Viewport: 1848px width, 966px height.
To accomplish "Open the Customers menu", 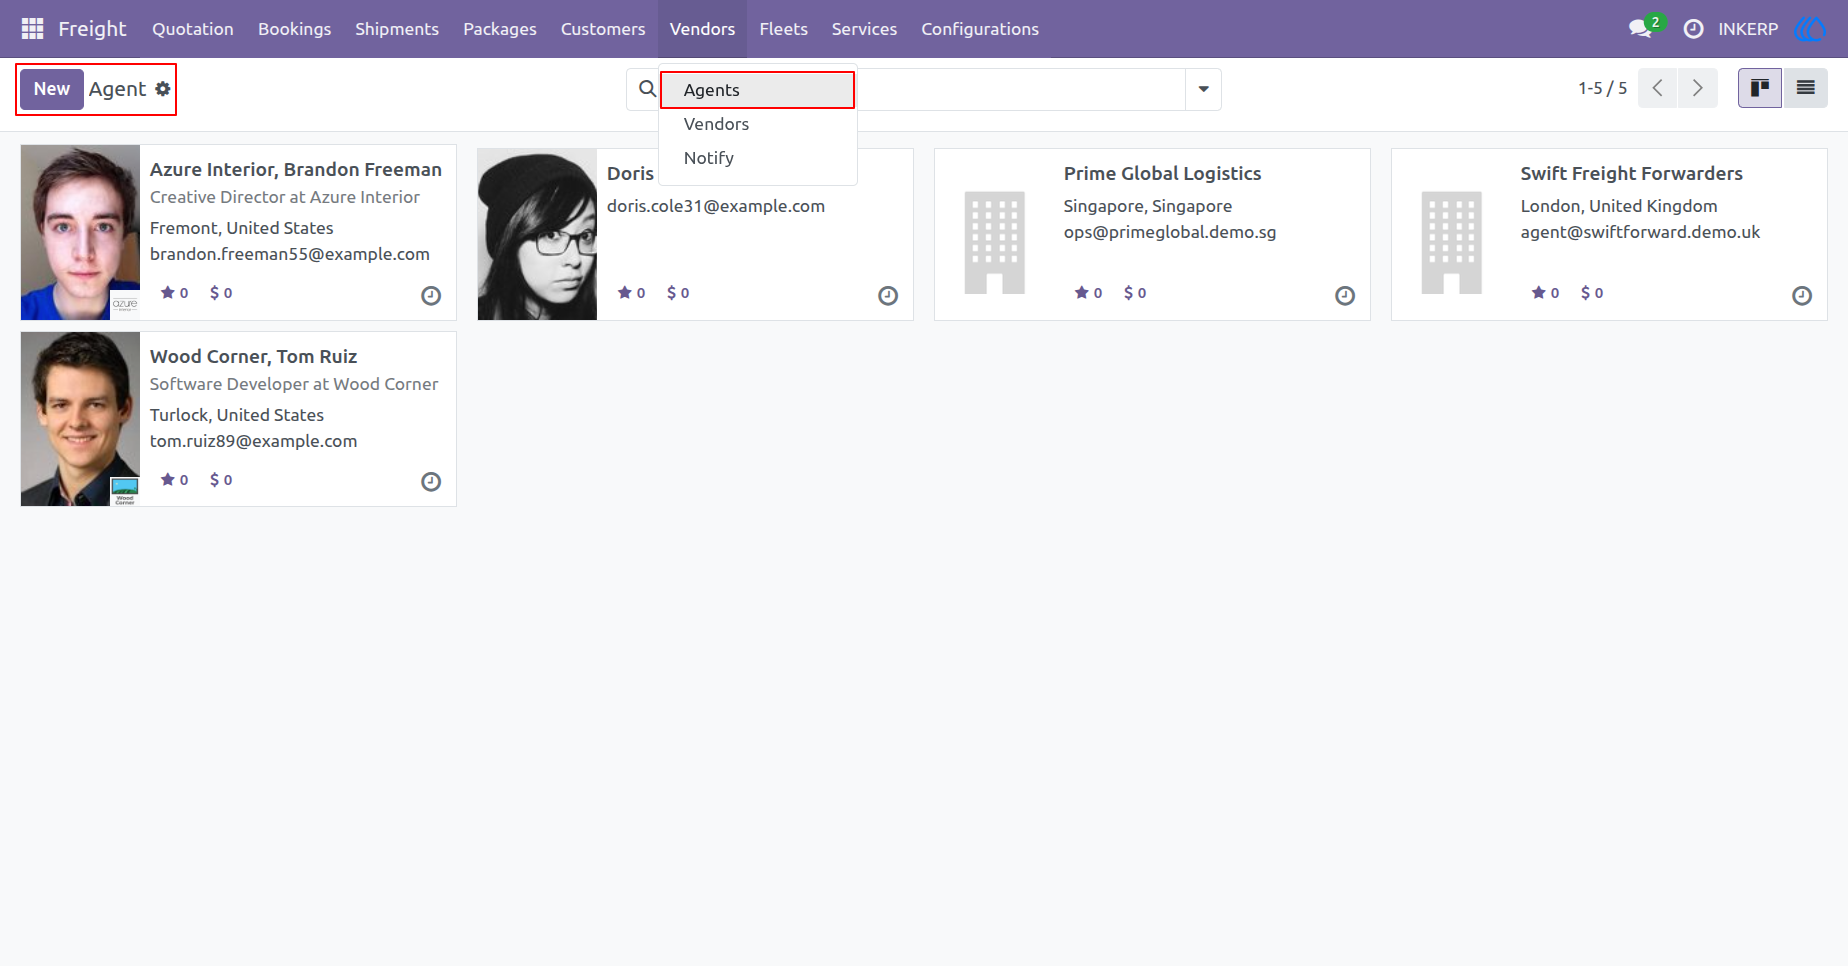I will [x=603, y=29].
